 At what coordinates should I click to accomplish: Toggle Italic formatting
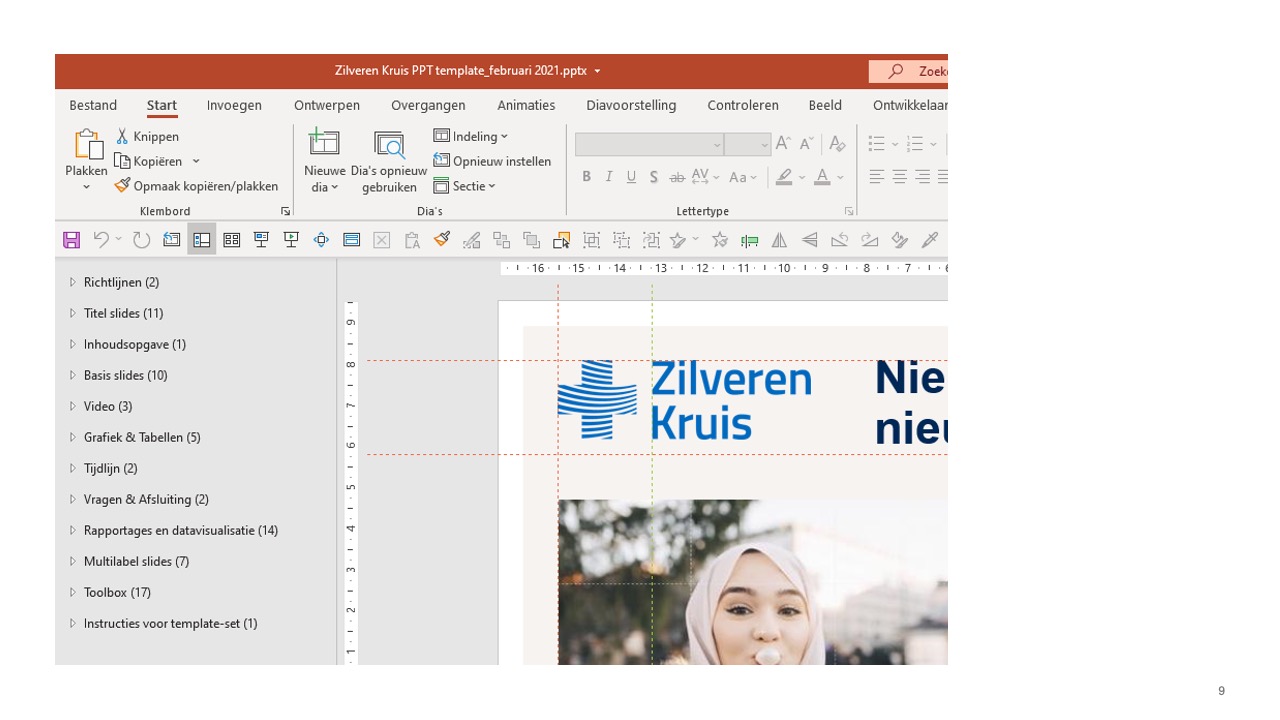pos(608,177)
